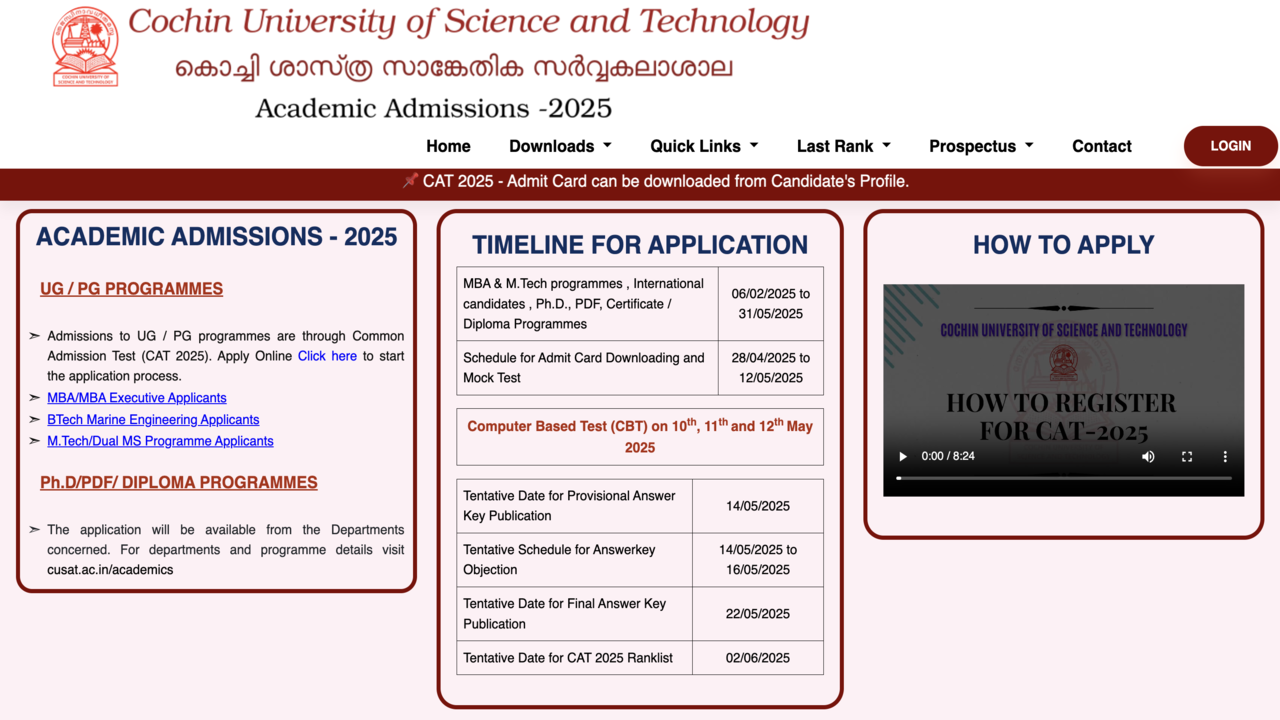
Task: Click the Ph.D/PDF/ DIPLOMA PROGRAMMES heading
Action: tap(179, 482)
